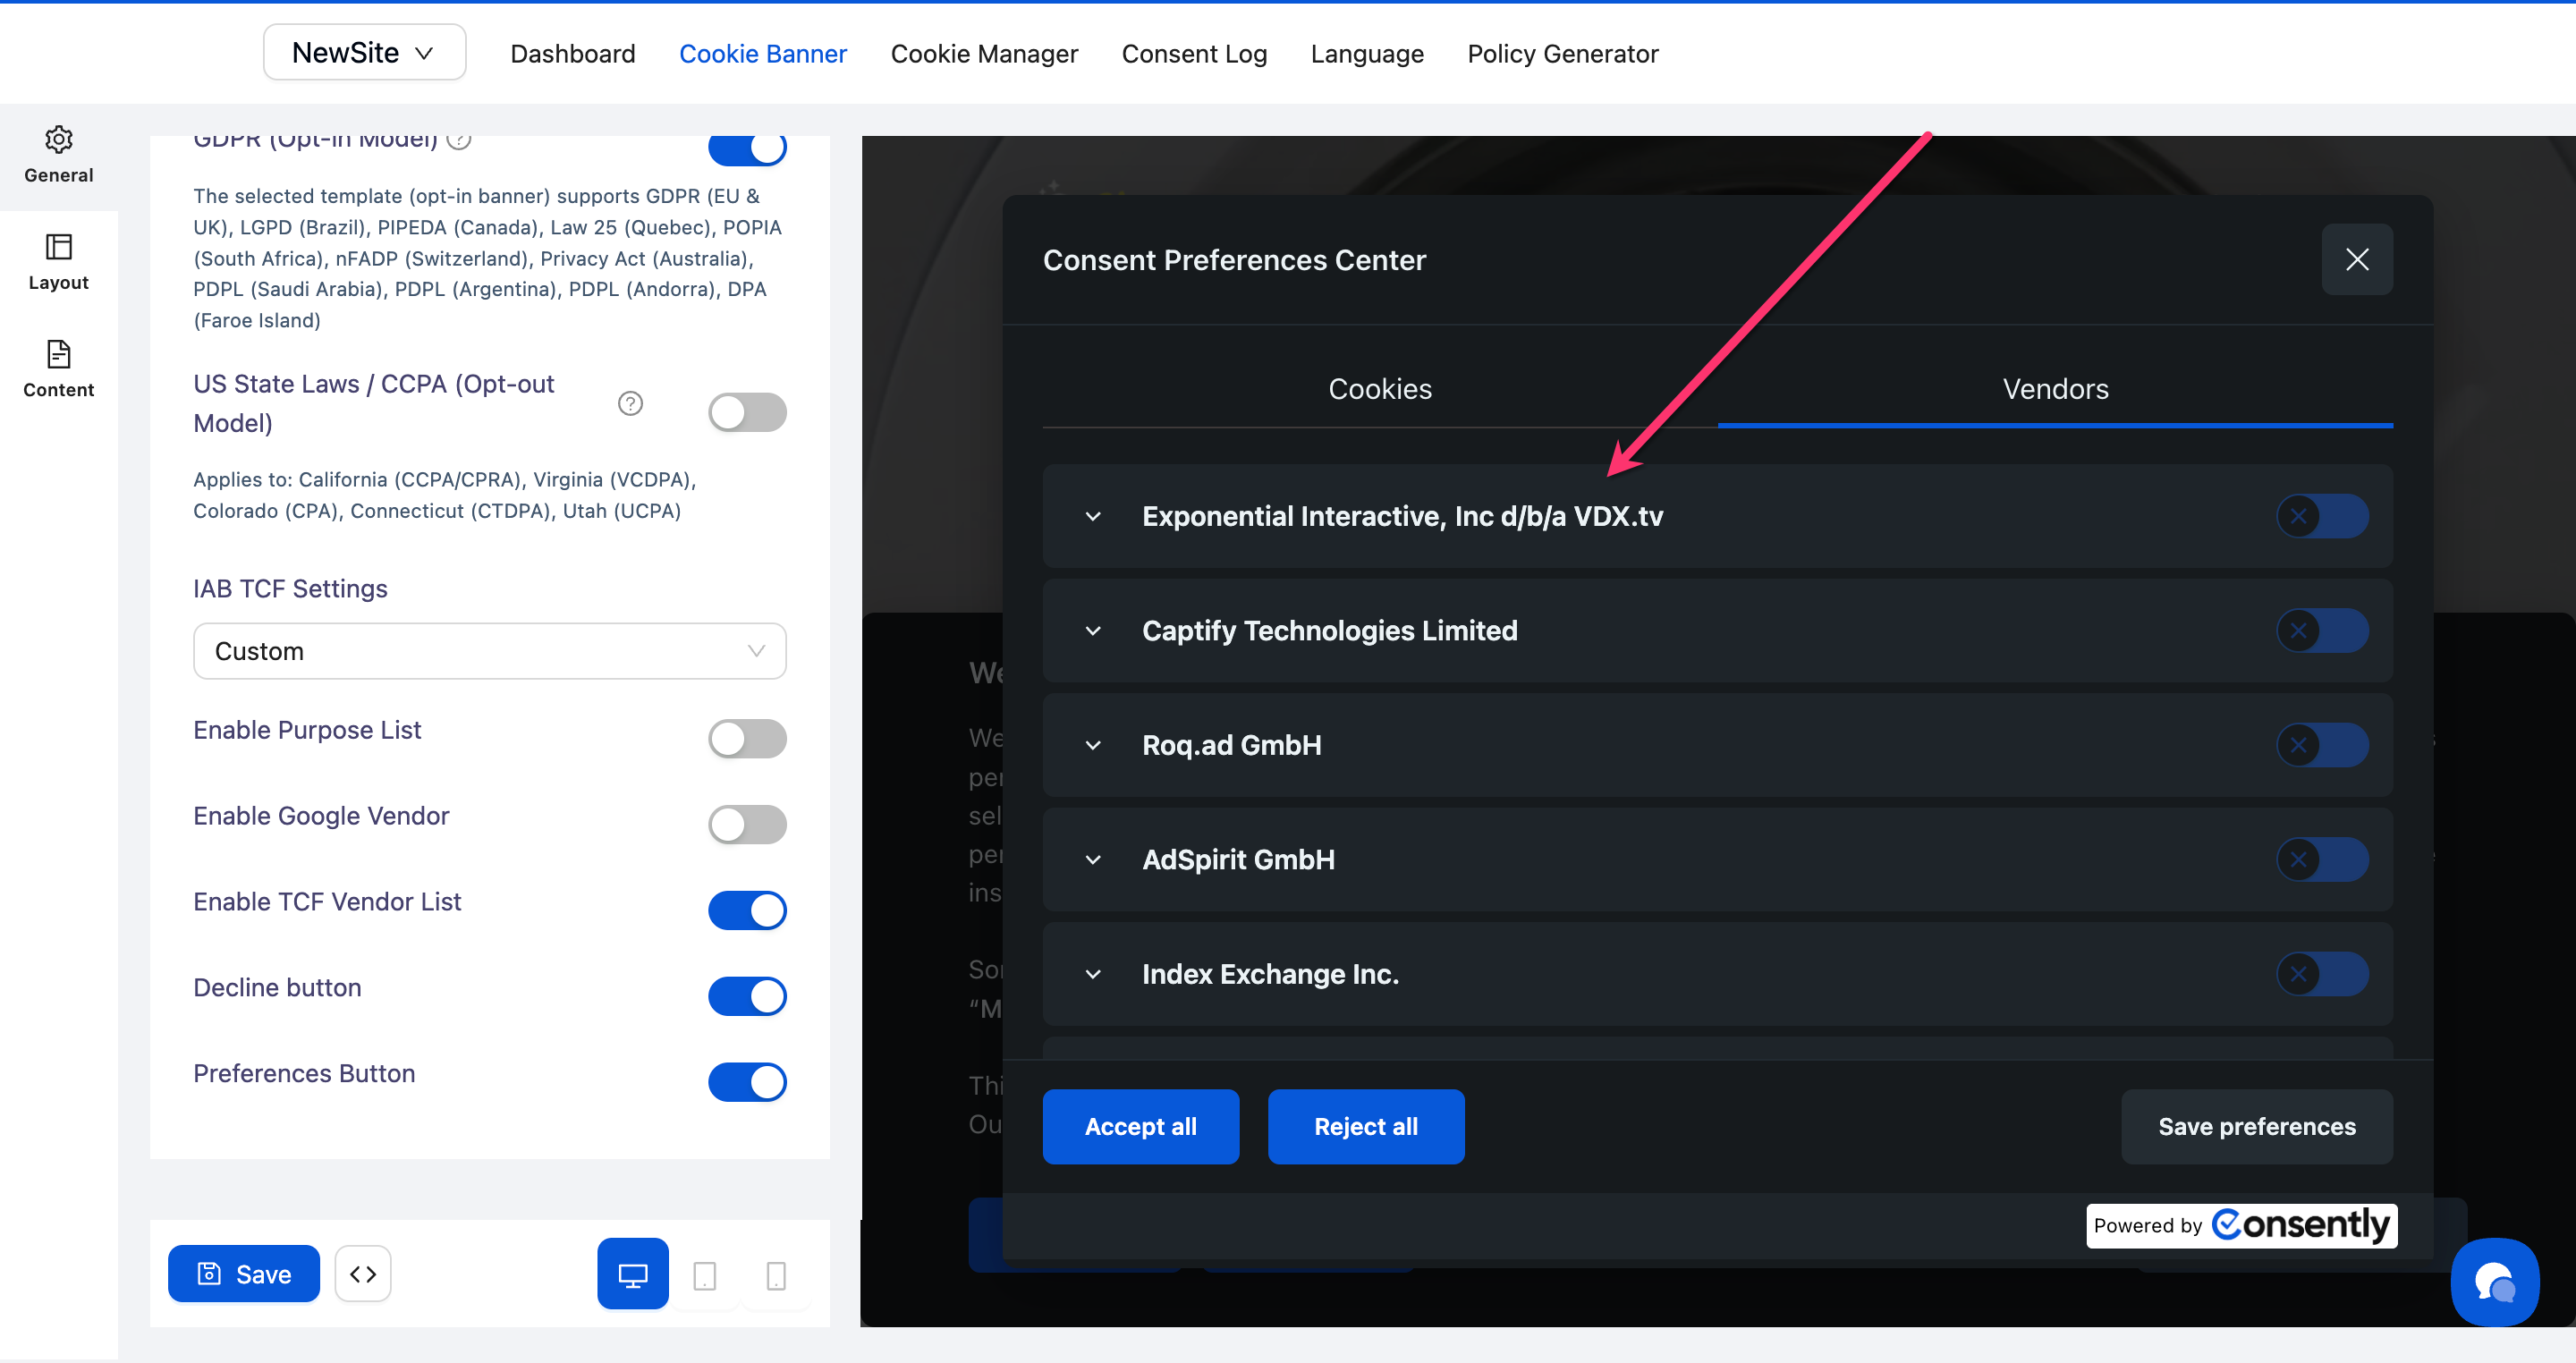Screen dimensions: 2576x1363
Task: Toggle consent for Roq.ad GmbH vendor
Action: pos(2321,745)
